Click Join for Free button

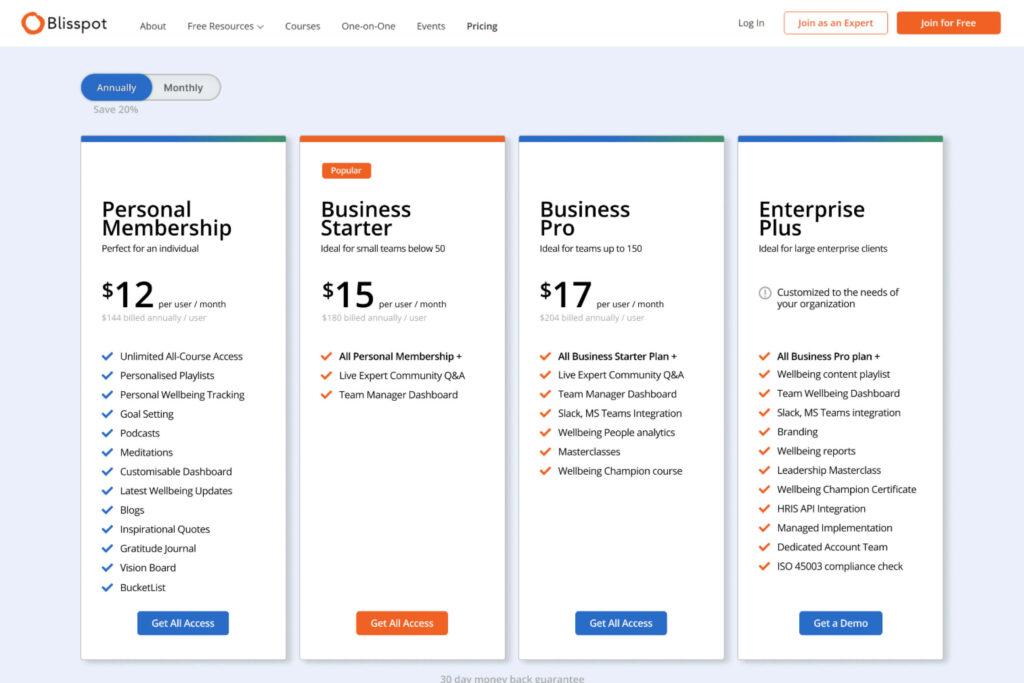click(948, 23)
